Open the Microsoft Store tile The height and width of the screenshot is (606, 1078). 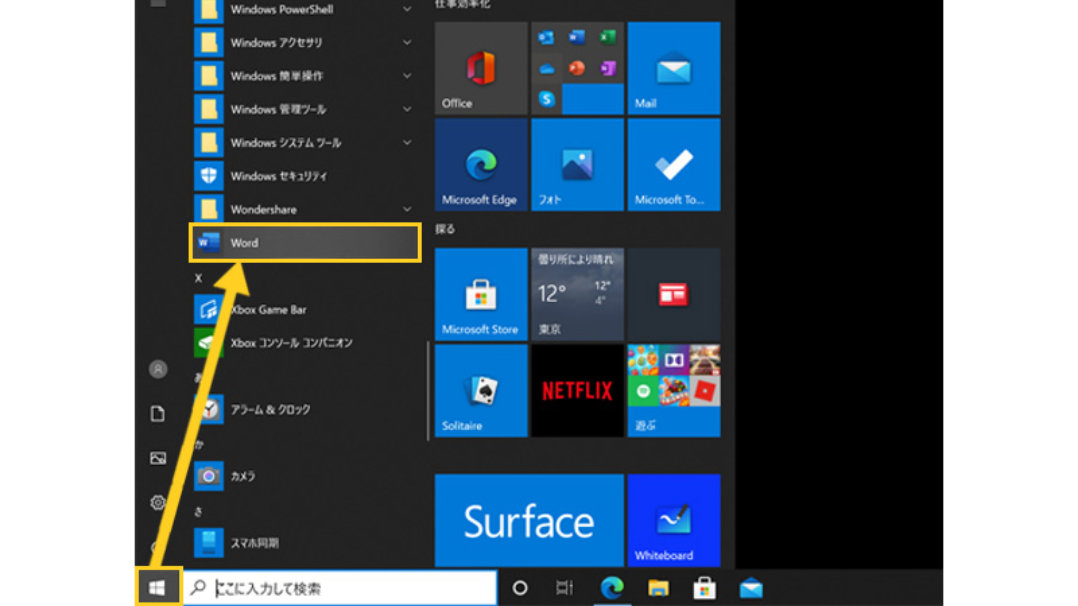[x=481, y=294]
